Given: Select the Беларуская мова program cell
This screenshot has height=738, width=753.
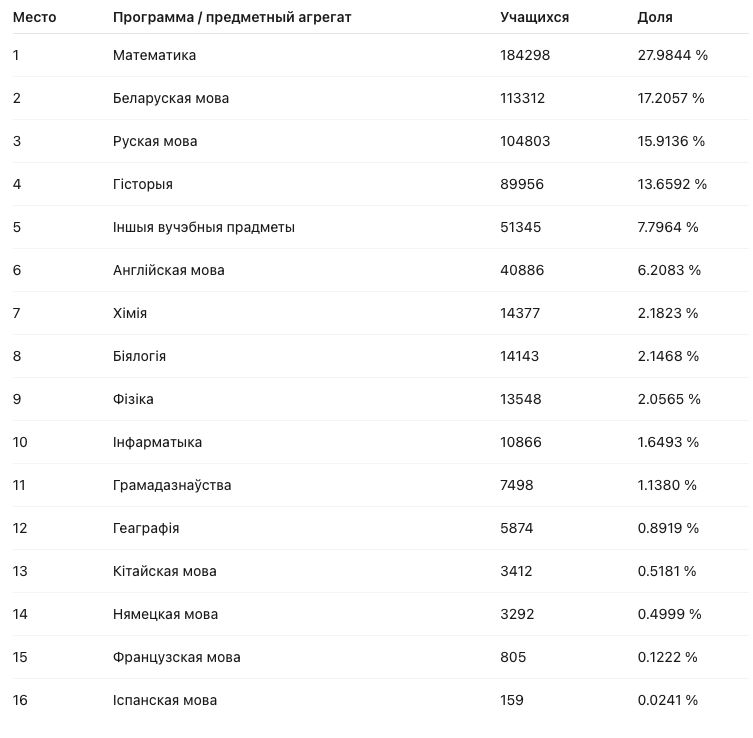Looking at the screenshot, I should pos(171,98).
